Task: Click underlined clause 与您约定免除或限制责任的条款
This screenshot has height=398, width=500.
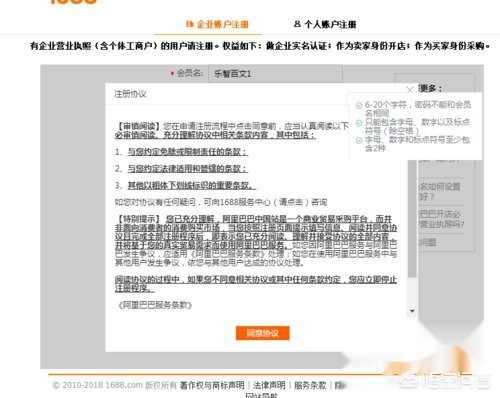Action: pos(188,152)
